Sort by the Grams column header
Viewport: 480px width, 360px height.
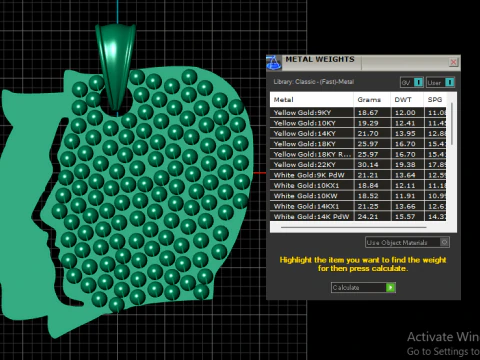(x=372, y=99)
